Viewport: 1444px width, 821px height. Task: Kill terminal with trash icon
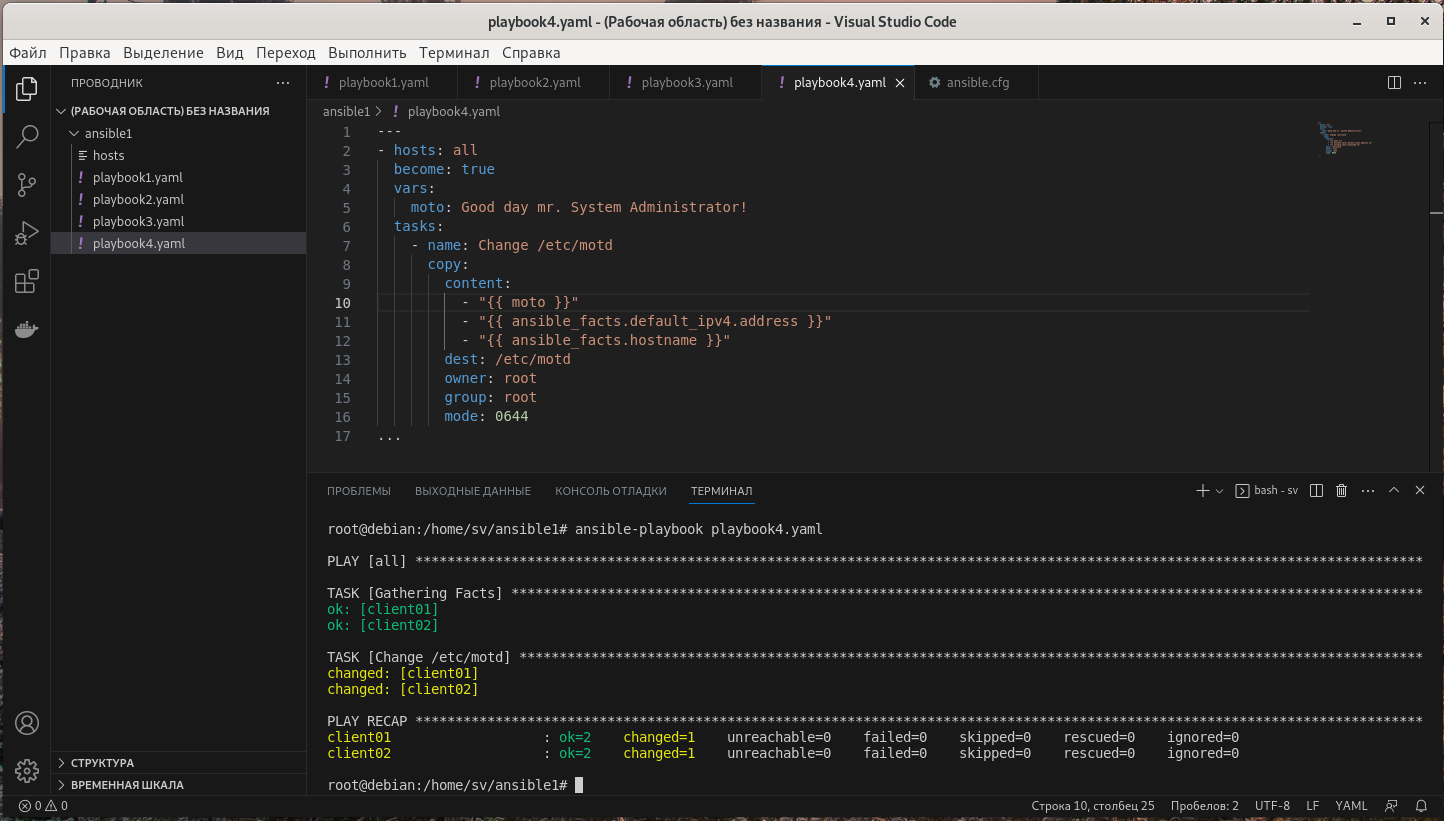pyautogui.click(x=1342, y=491)
